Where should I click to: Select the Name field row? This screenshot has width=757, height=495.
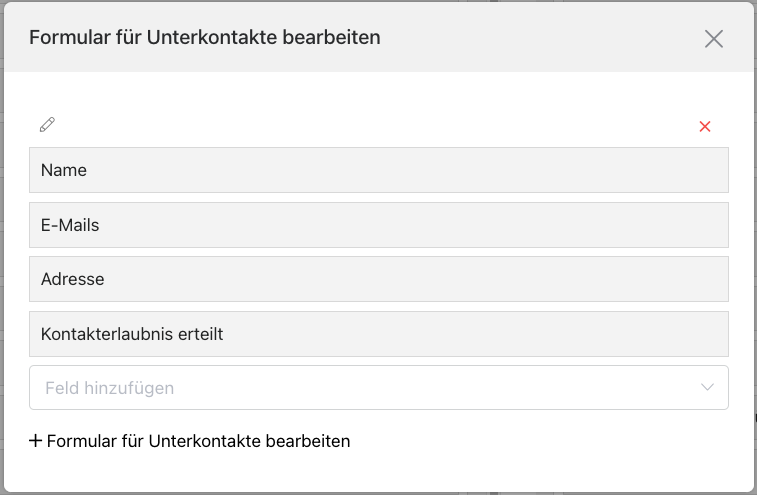(x=378, y=170)
